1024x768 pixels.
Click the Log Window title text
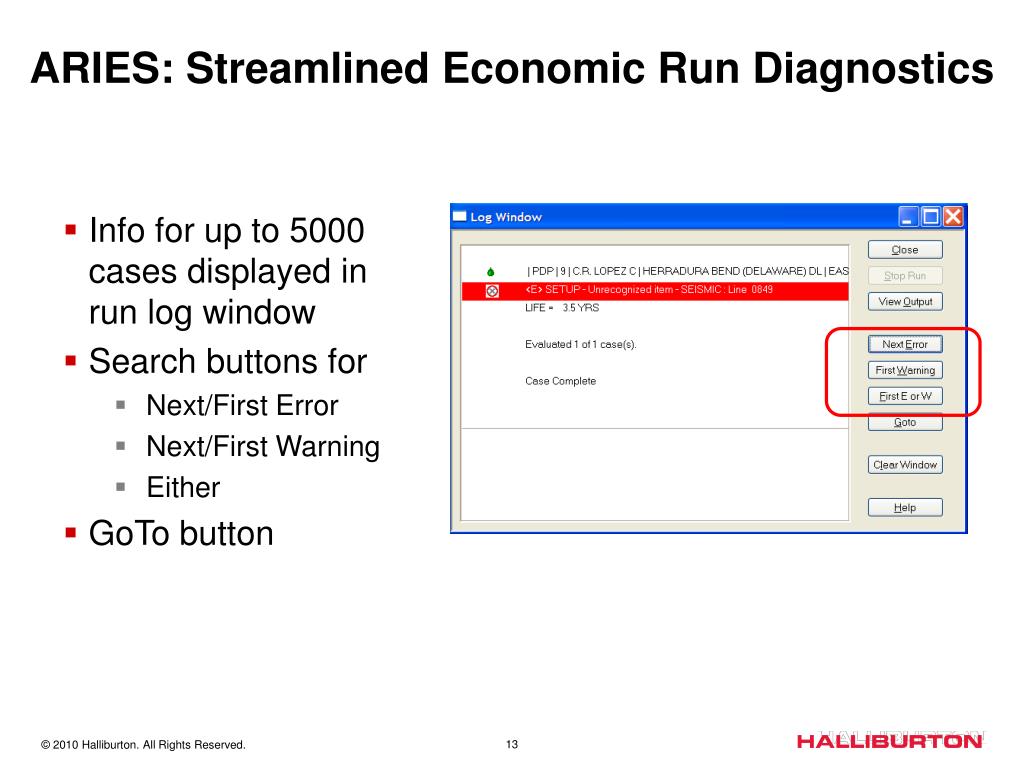tap(506, 217)
